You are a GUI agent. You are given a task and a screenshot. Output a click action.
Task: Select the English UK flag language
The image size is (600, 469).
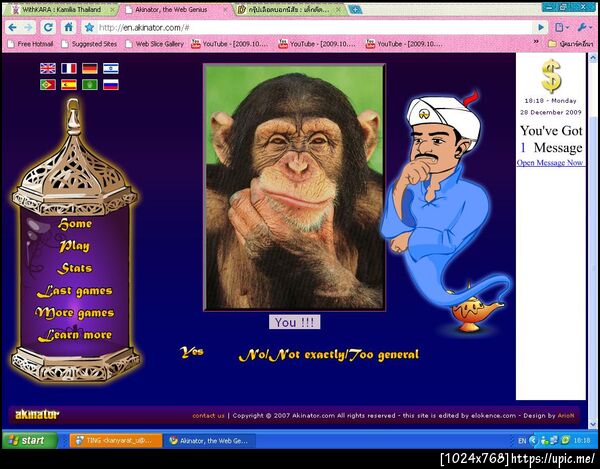click(48, 68)
